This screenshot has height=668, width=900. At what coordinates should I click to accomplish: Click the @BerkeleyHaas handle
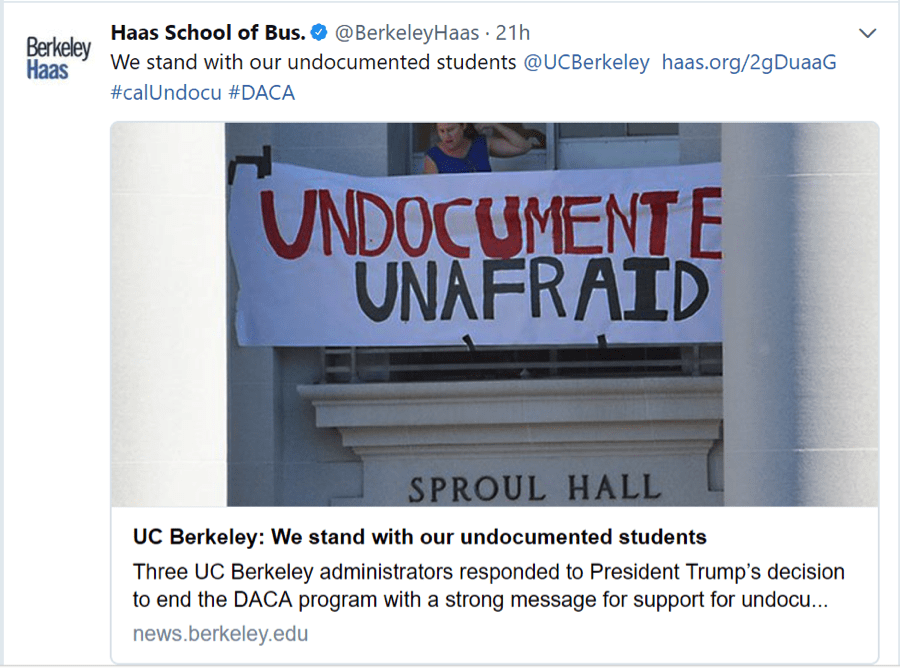coord(407,33)
